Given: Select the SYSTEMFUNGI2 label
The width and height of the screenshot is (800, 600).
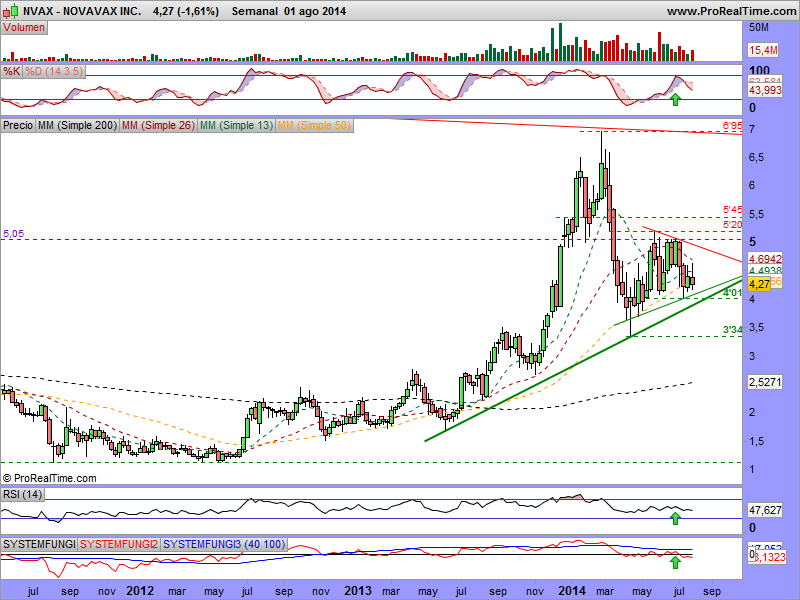Looking at the screenshot, I should tap(119, 544).
